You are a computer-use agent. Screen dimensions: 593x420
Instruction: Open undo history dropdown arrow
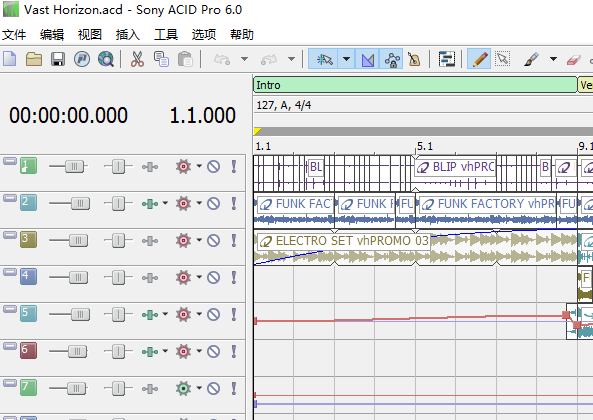click(245, 59)
